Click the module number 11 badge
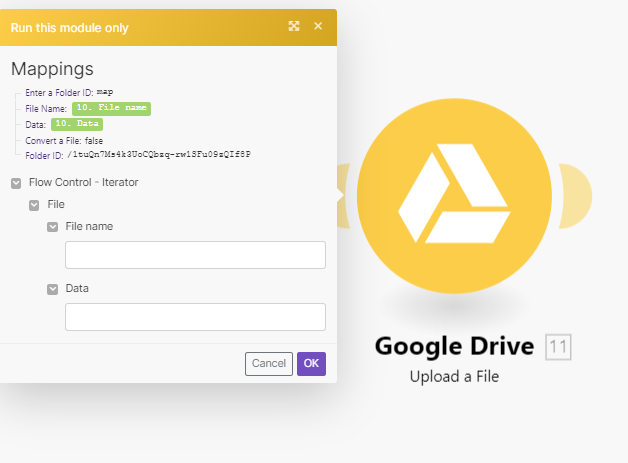The width and height of the screenshot is (628, 463). coord(558,347)
